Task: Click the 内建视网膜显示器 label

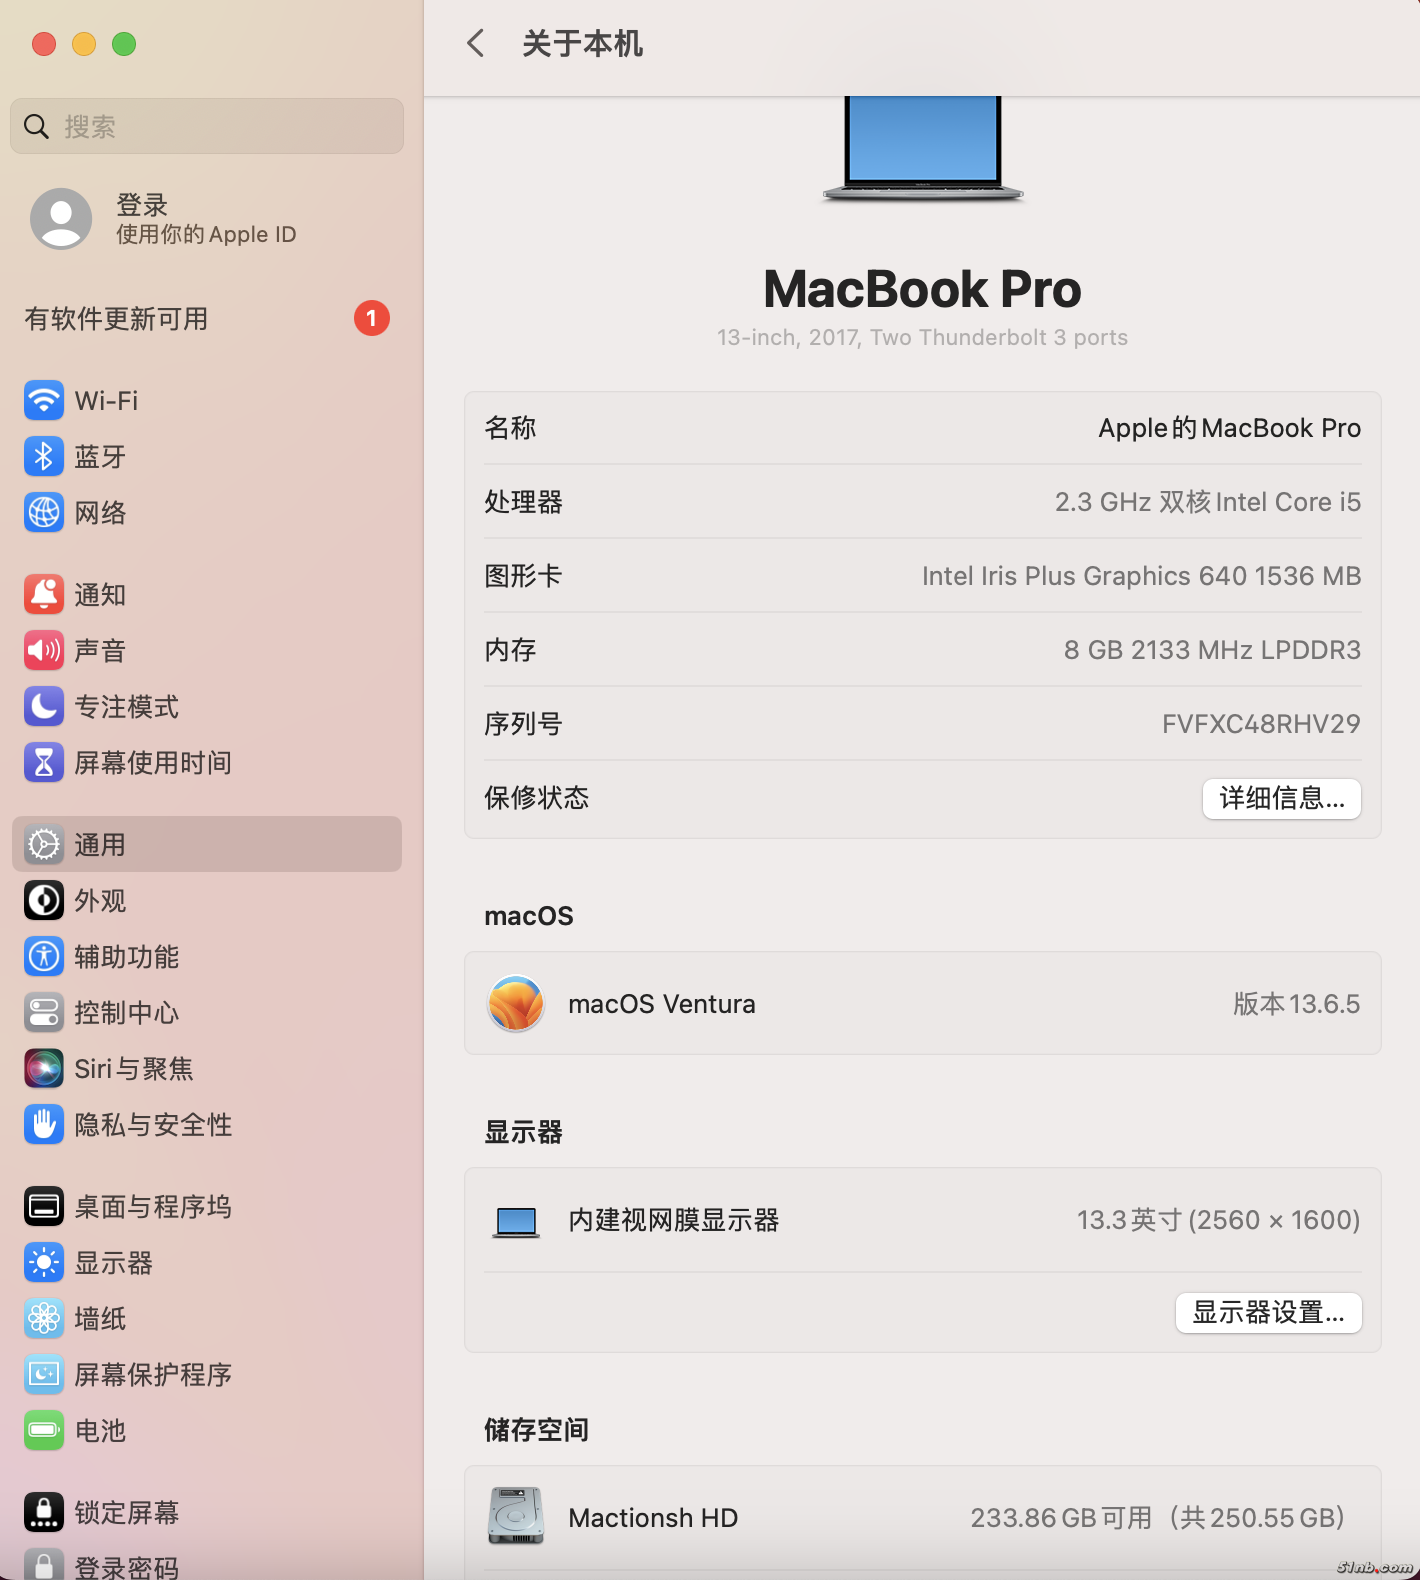Action: 674,1220
